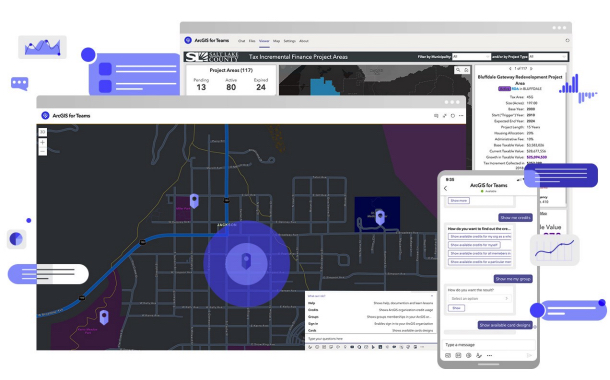Open the Files tab in back window
Screen dimensions: 610x380
point(252,41)
